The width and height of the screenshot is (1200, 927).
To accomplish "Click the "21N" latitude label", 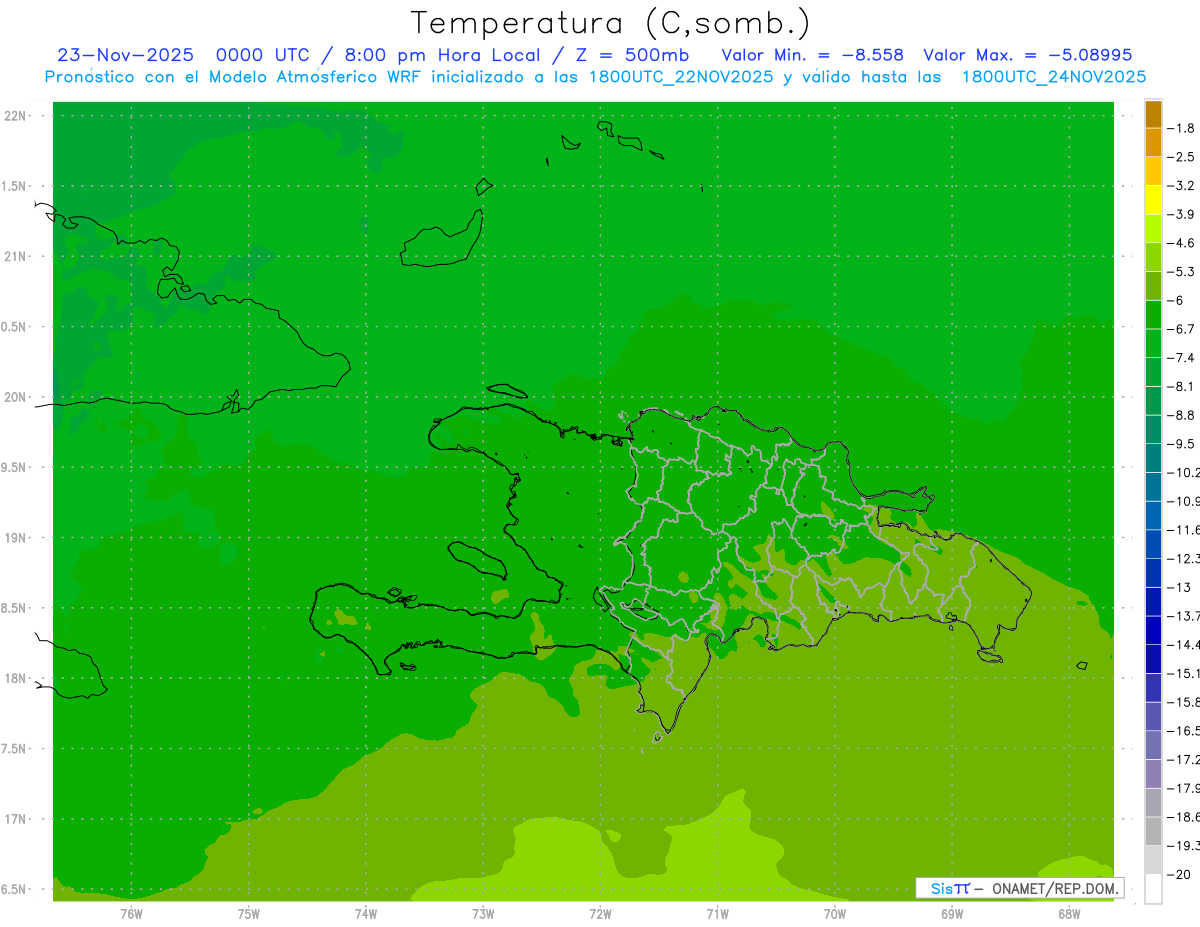I will 17,256.
